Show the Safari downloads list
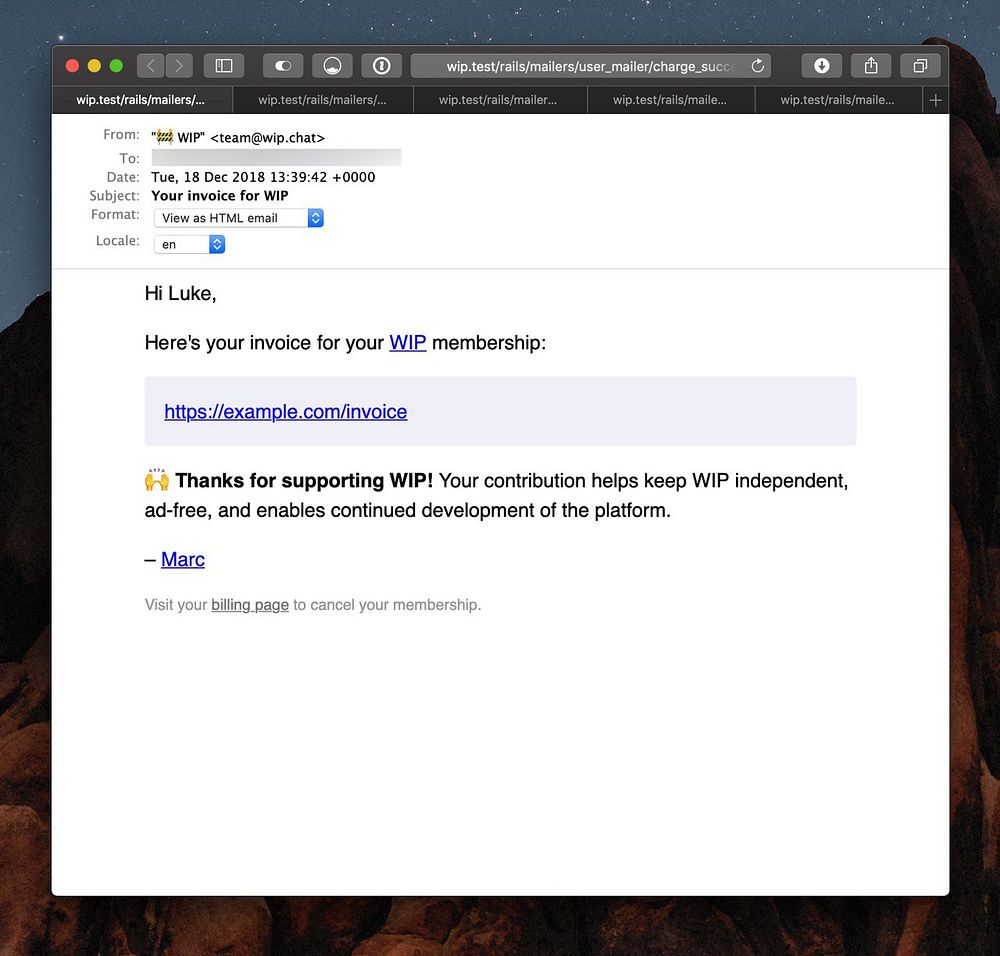The height and width of the screenshot is (956, 1000). click(821, 66)
